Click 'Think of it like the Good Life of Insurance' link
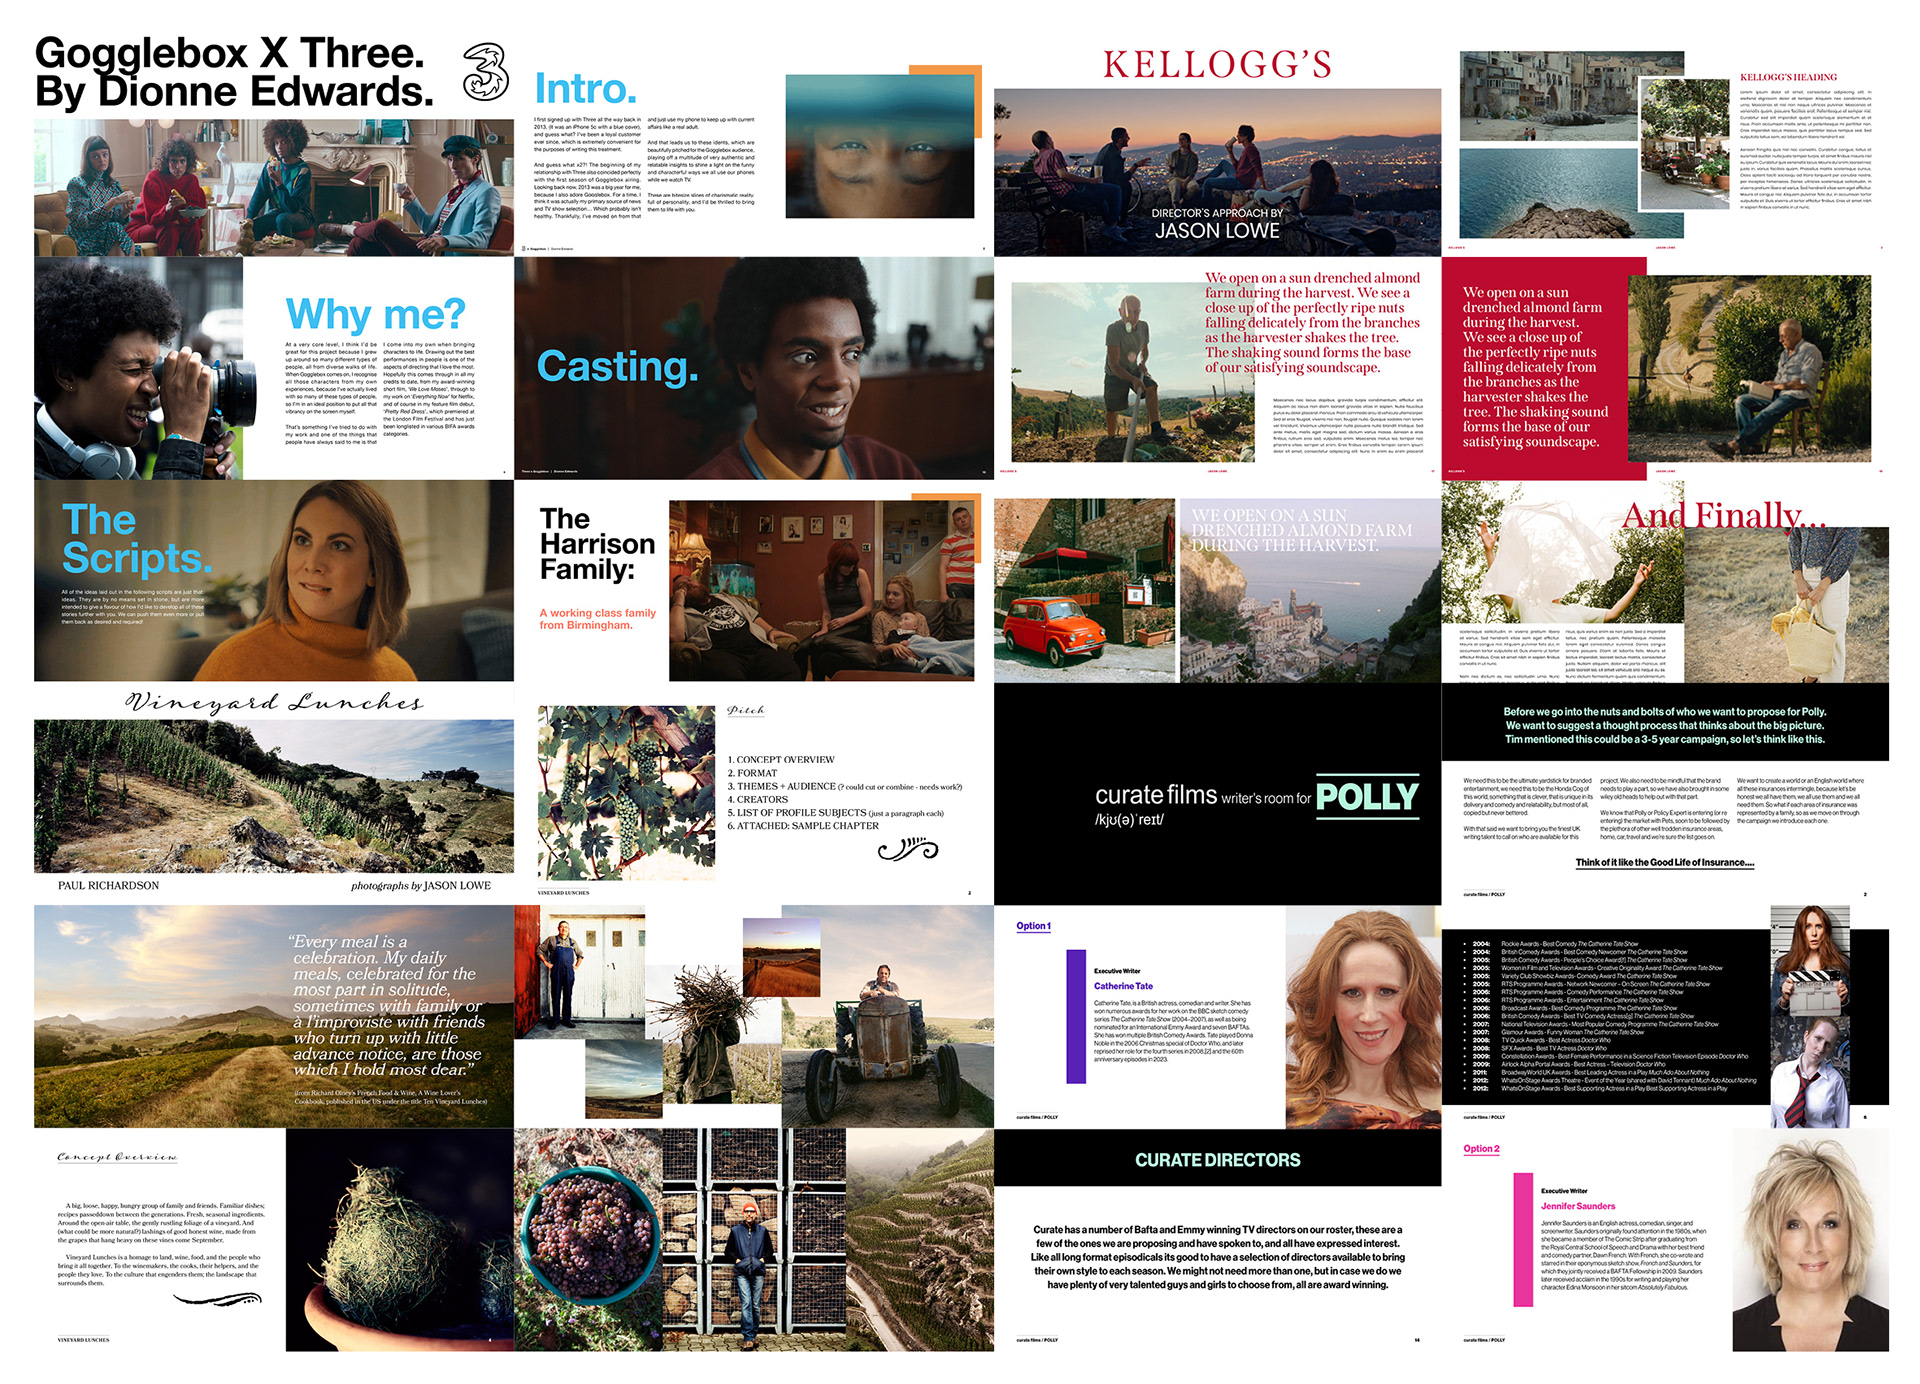Image resolution: width=1920 pixels, height=1384 pixels. pos(1665,862)
